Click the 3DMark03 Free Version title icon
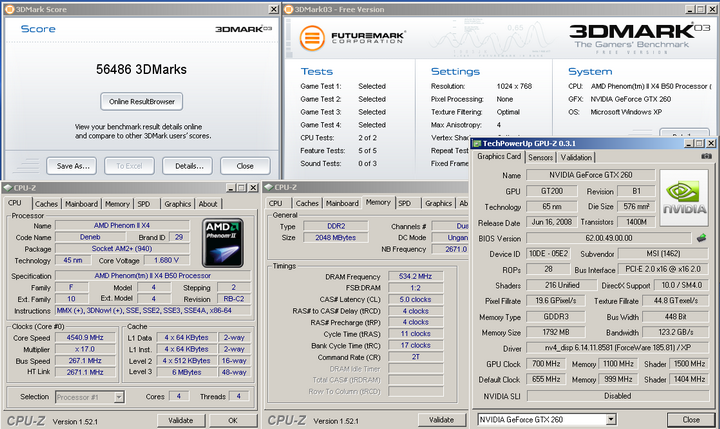Image resolution: width=720 pixels, height=429 pixels. (x=288, y=9)
